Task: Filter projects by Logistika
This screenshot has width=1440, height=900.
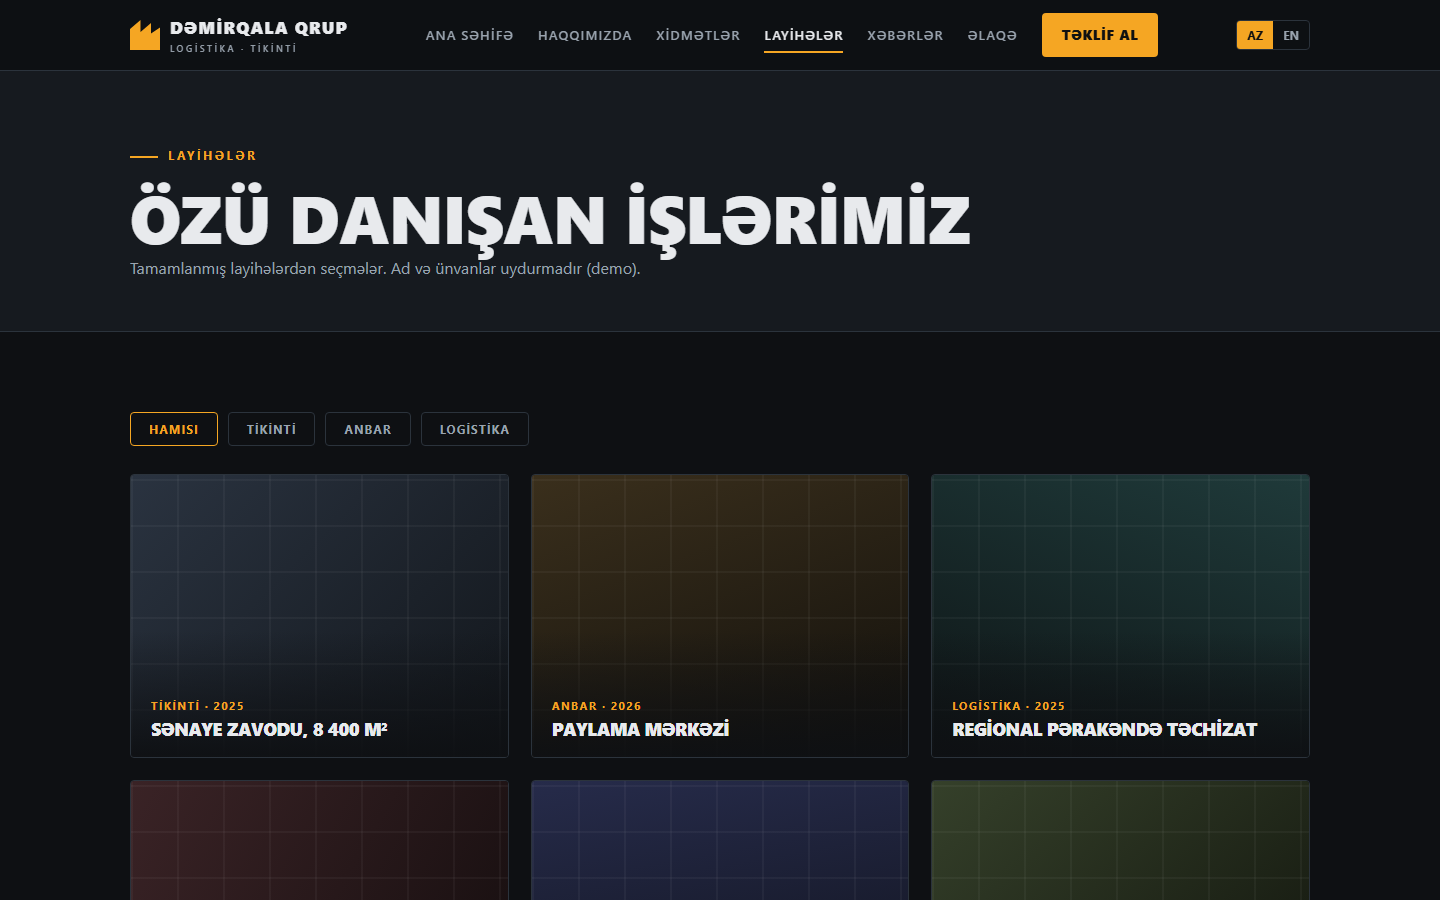Action: pos(475,429)
